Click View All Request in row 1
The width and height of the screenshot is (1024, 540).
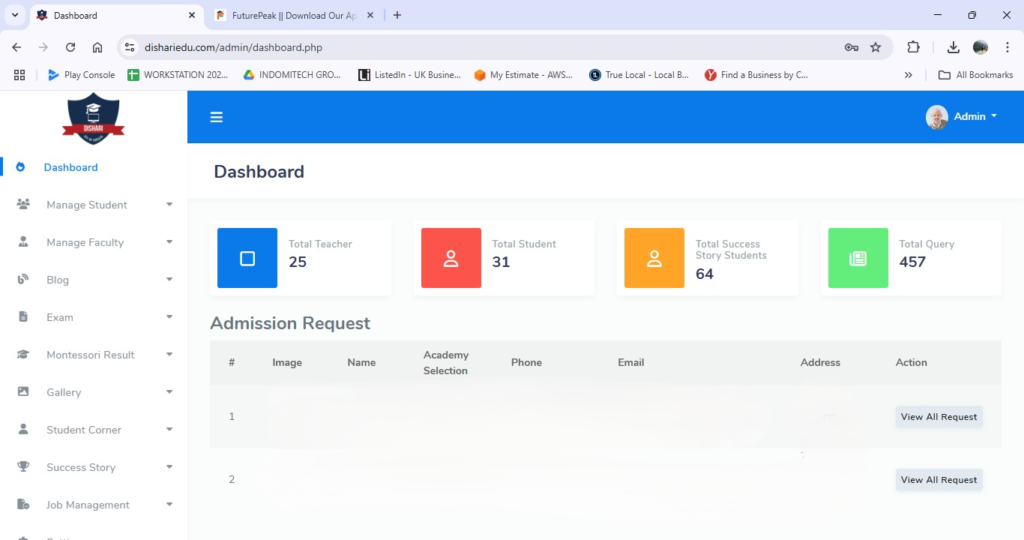pos(938,417)
